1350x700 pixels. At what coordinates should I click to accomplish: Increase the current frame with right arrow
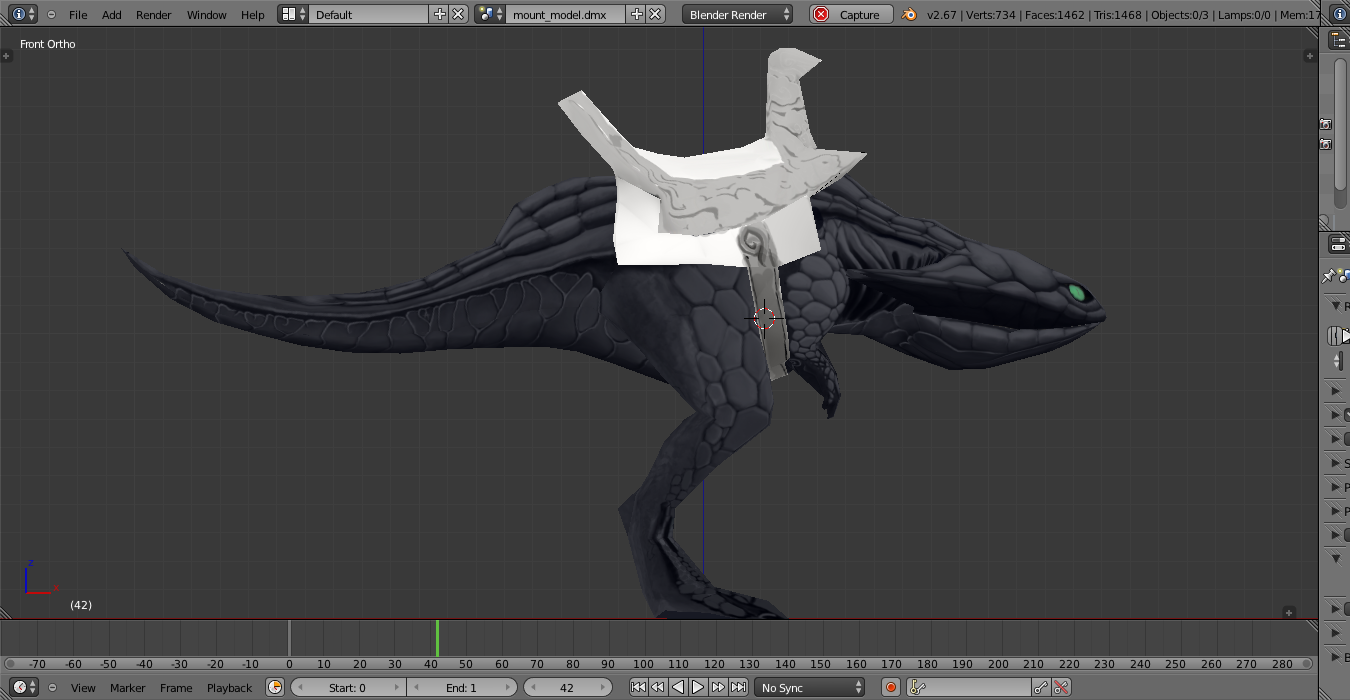603,687
